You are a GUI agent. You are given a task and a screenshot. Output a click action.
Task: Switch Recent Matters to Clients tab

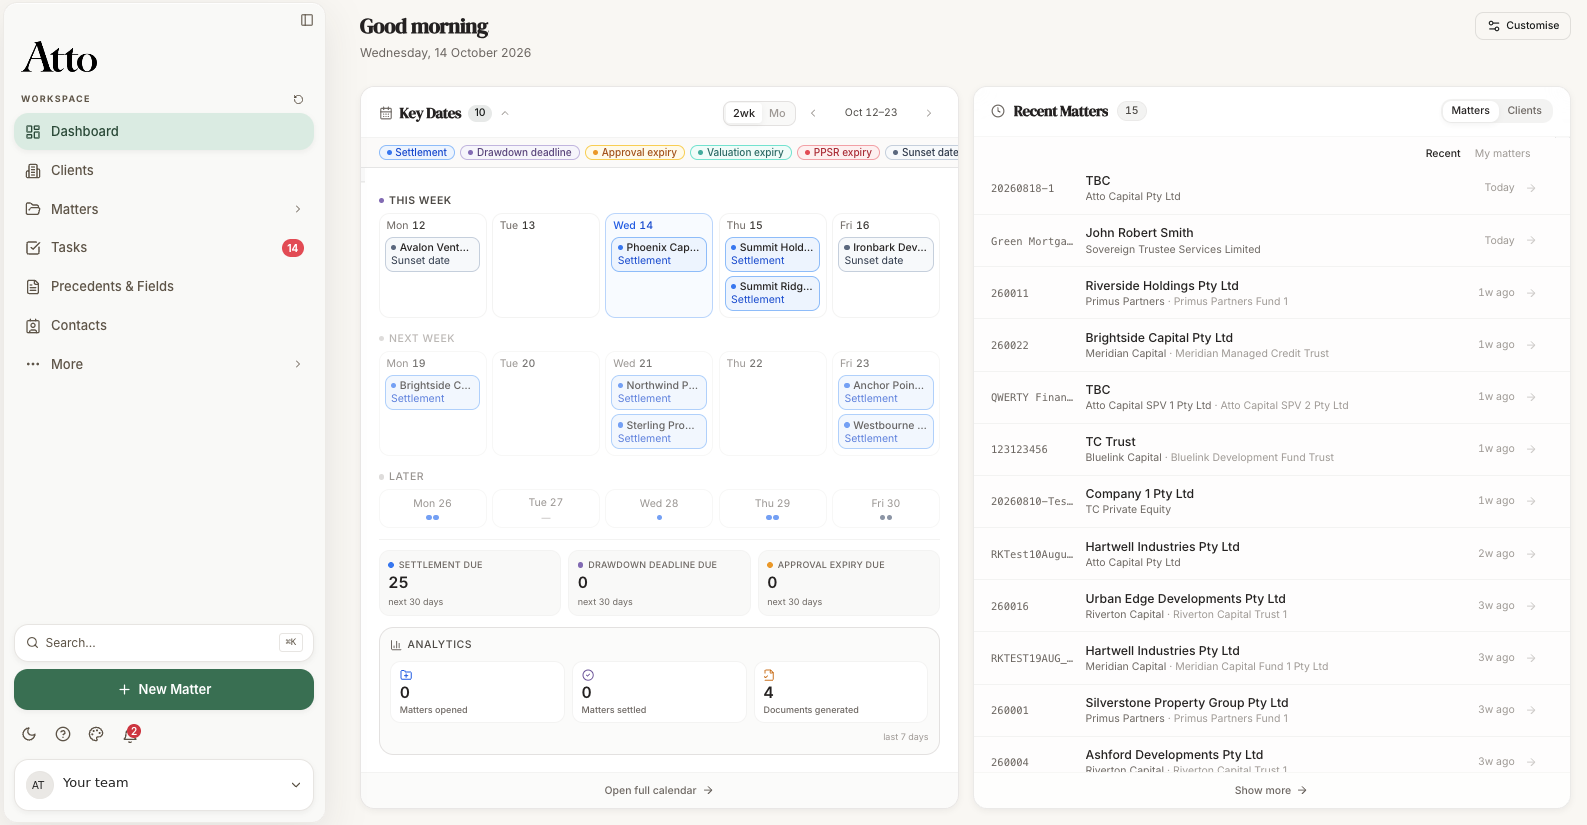[x=1524, y=111]
